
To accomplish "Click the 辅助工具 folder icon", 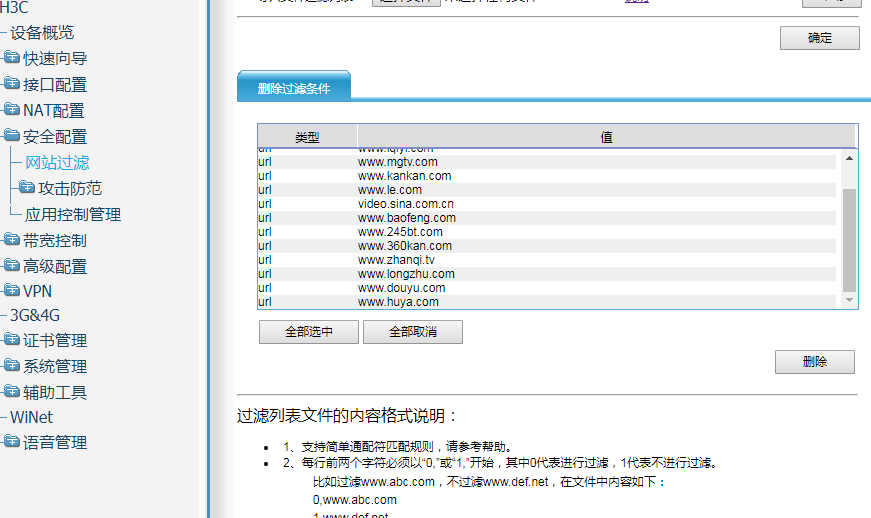I will coord(11,391).
